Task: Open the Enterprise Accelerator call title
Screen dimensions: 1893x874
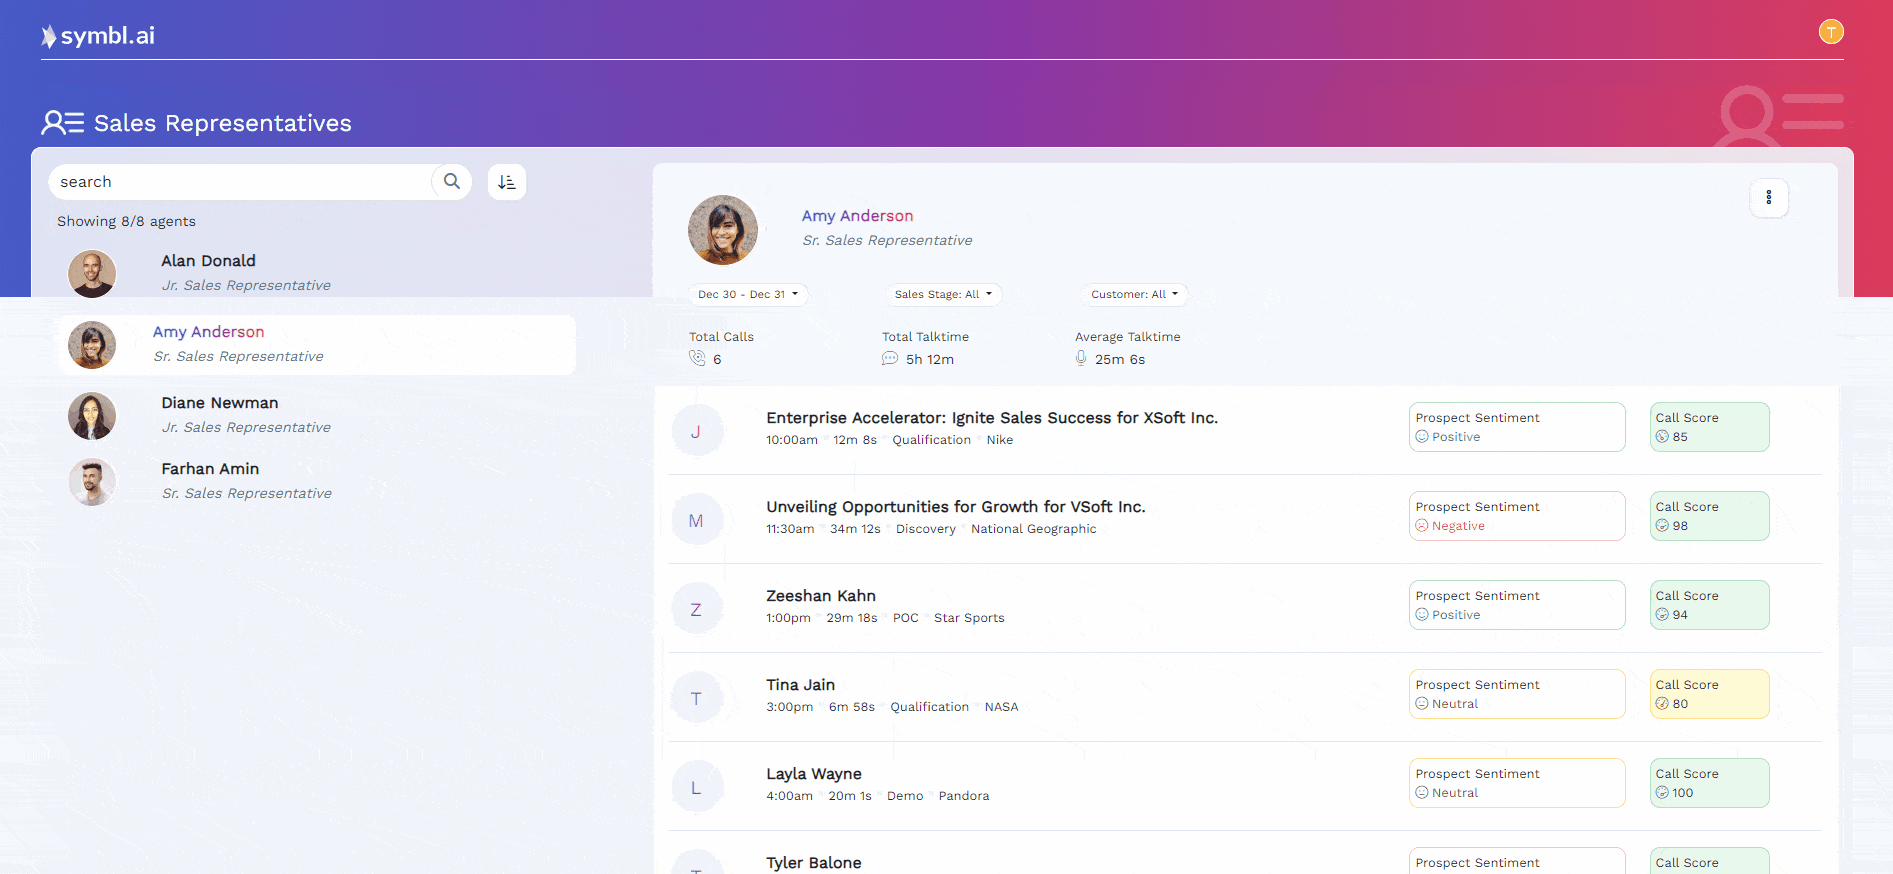Action: point(991,418)
